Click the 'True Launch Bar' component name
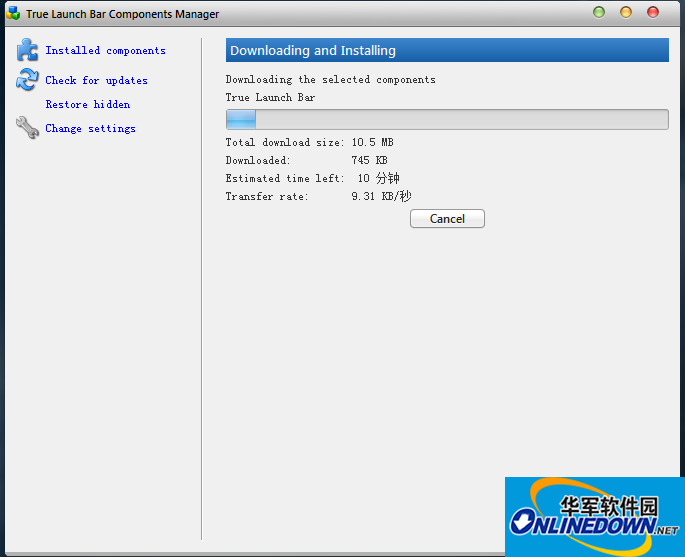685x557 pixels. coord(270,97)
